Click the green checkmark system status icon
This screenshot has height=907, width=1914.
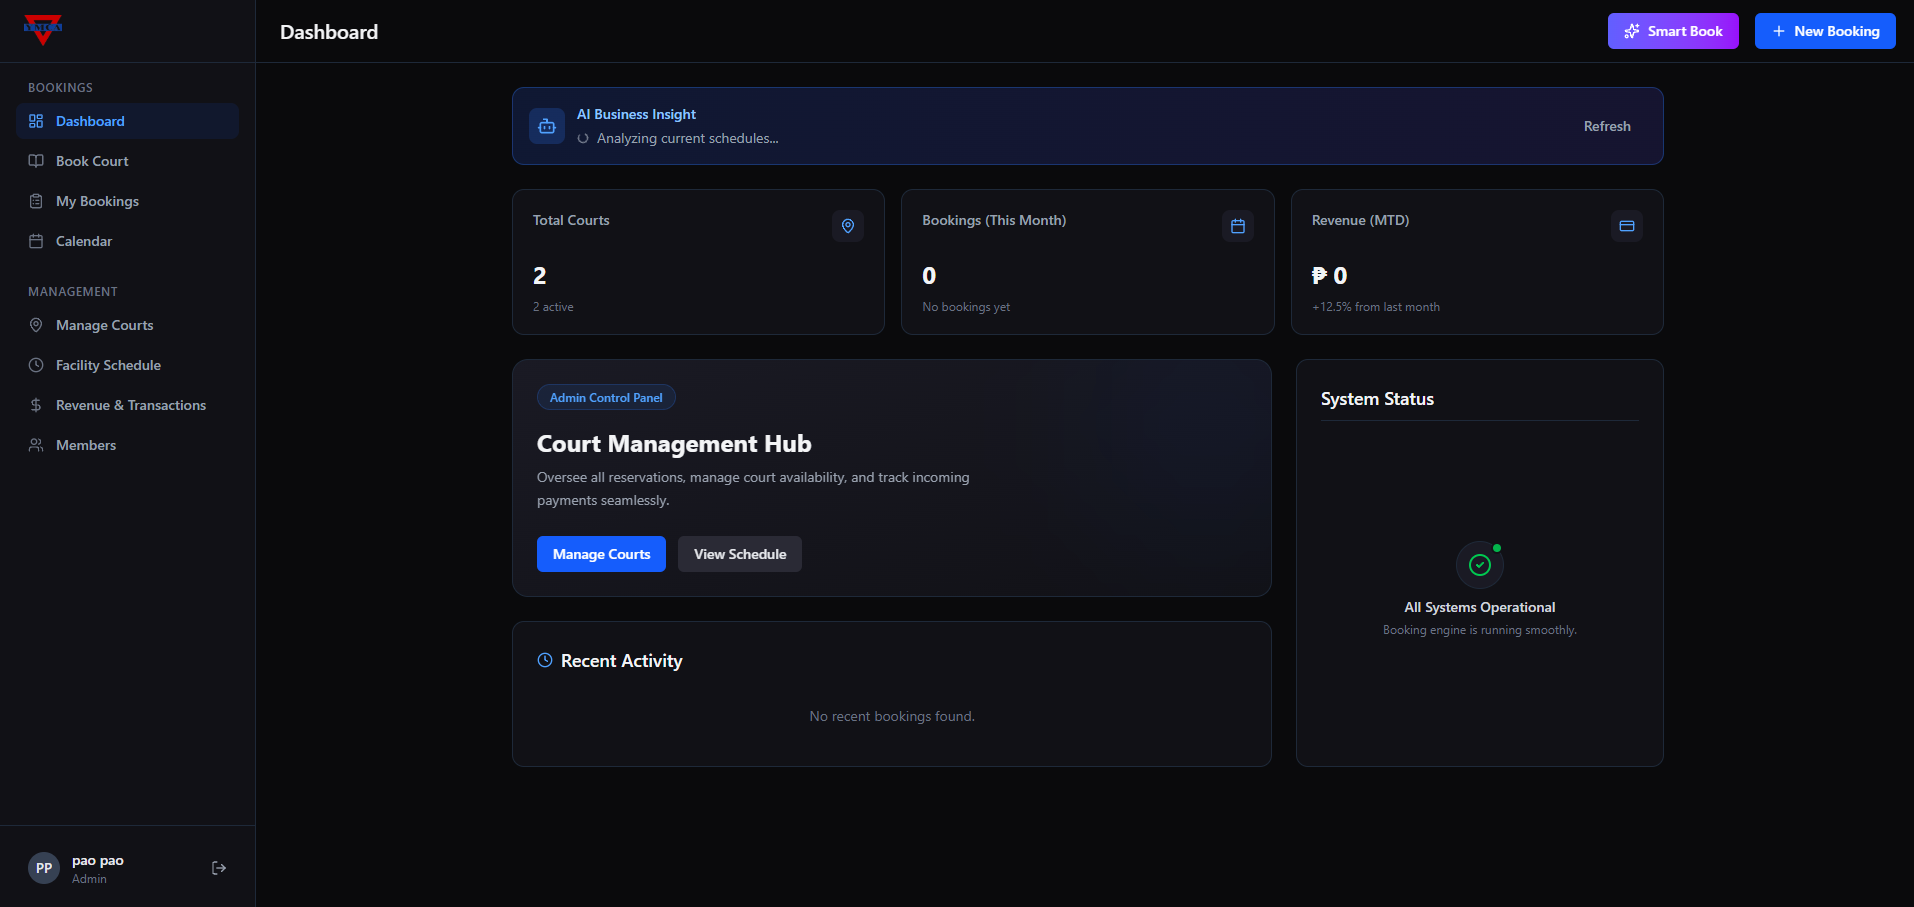(1480, 565)
